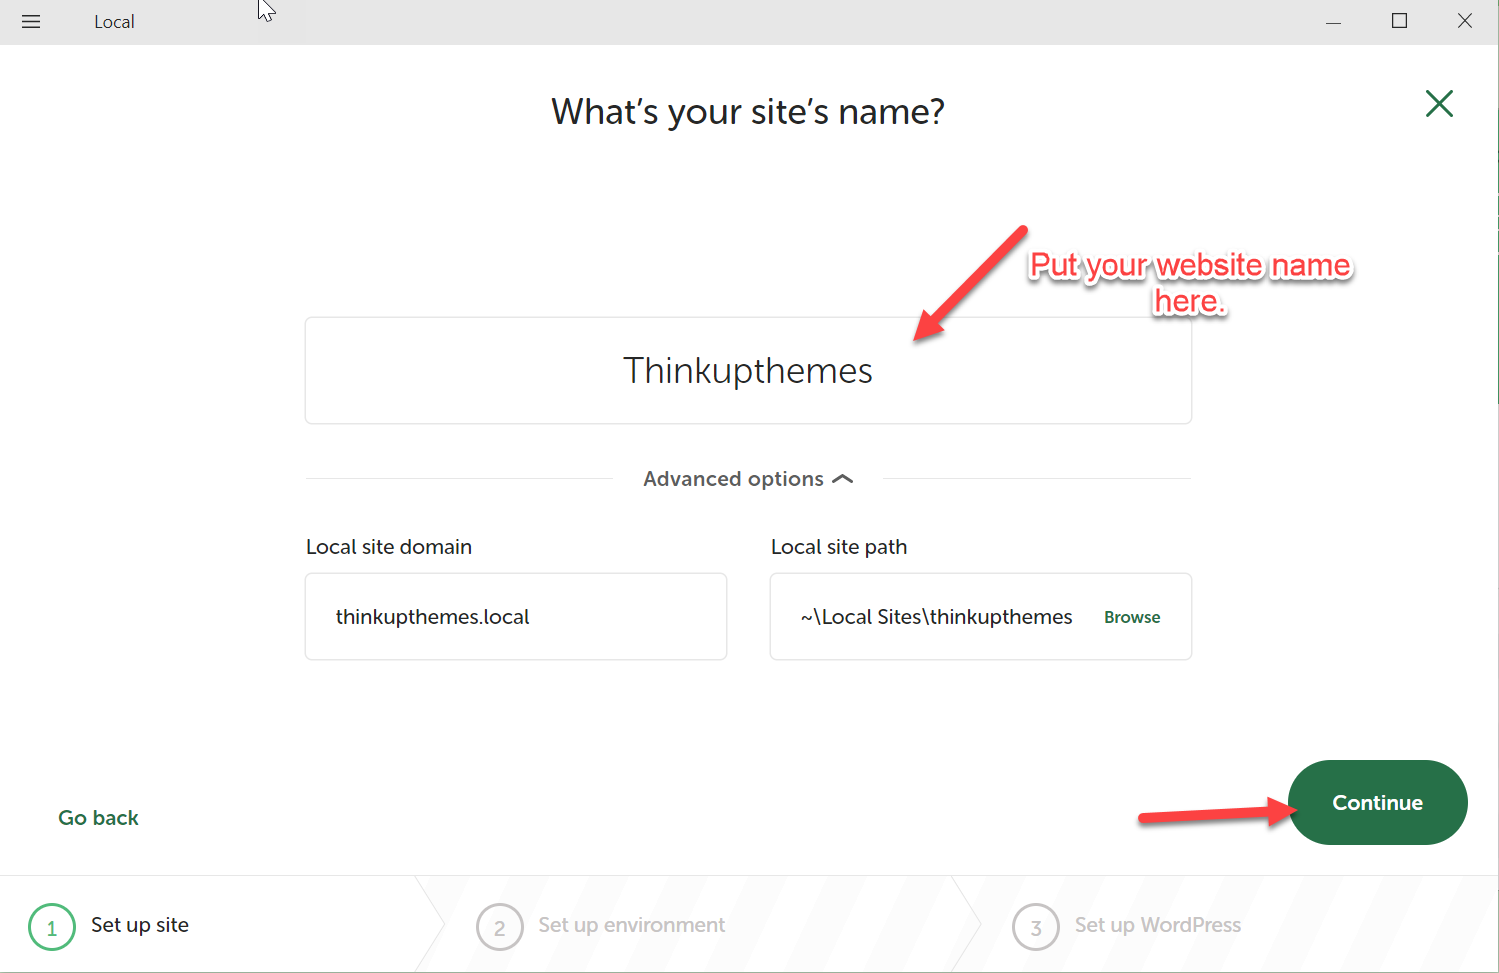Click the Continue button
Viewport: 1499px width, 973px height.
click(1378, 802)
